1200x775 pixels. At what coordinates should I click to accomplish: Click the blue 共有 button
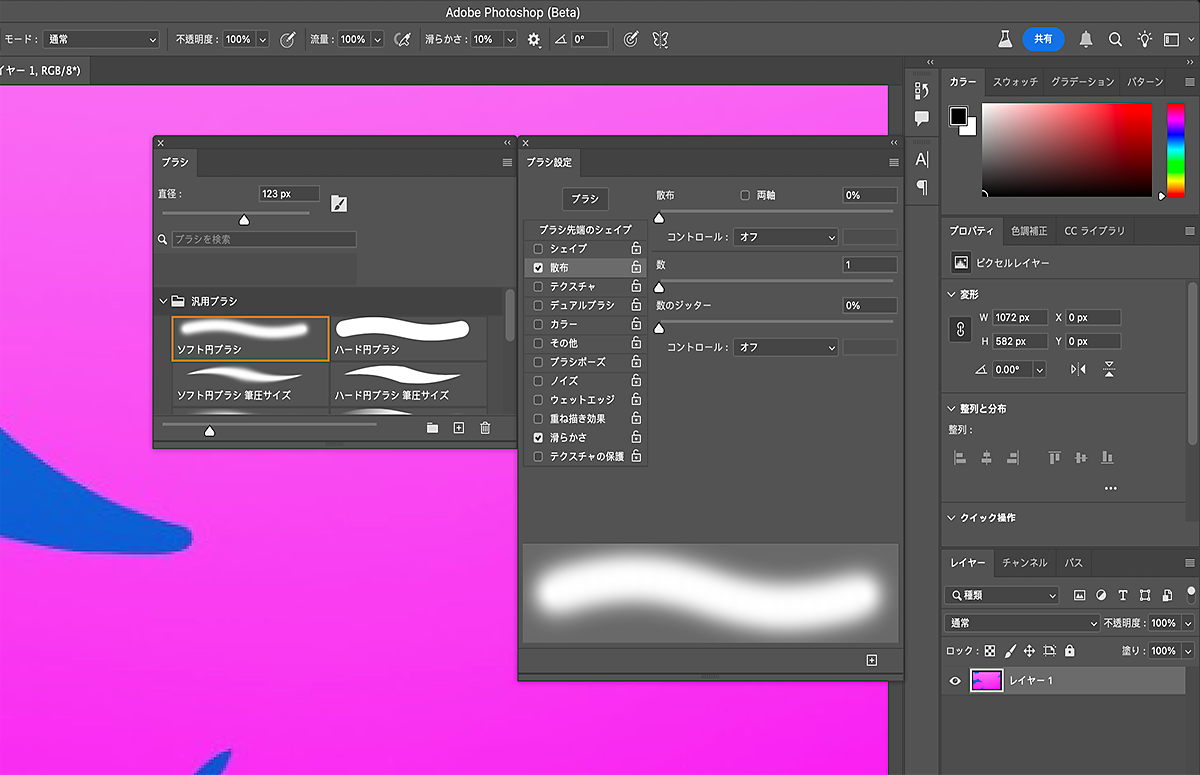point(1044,39)
